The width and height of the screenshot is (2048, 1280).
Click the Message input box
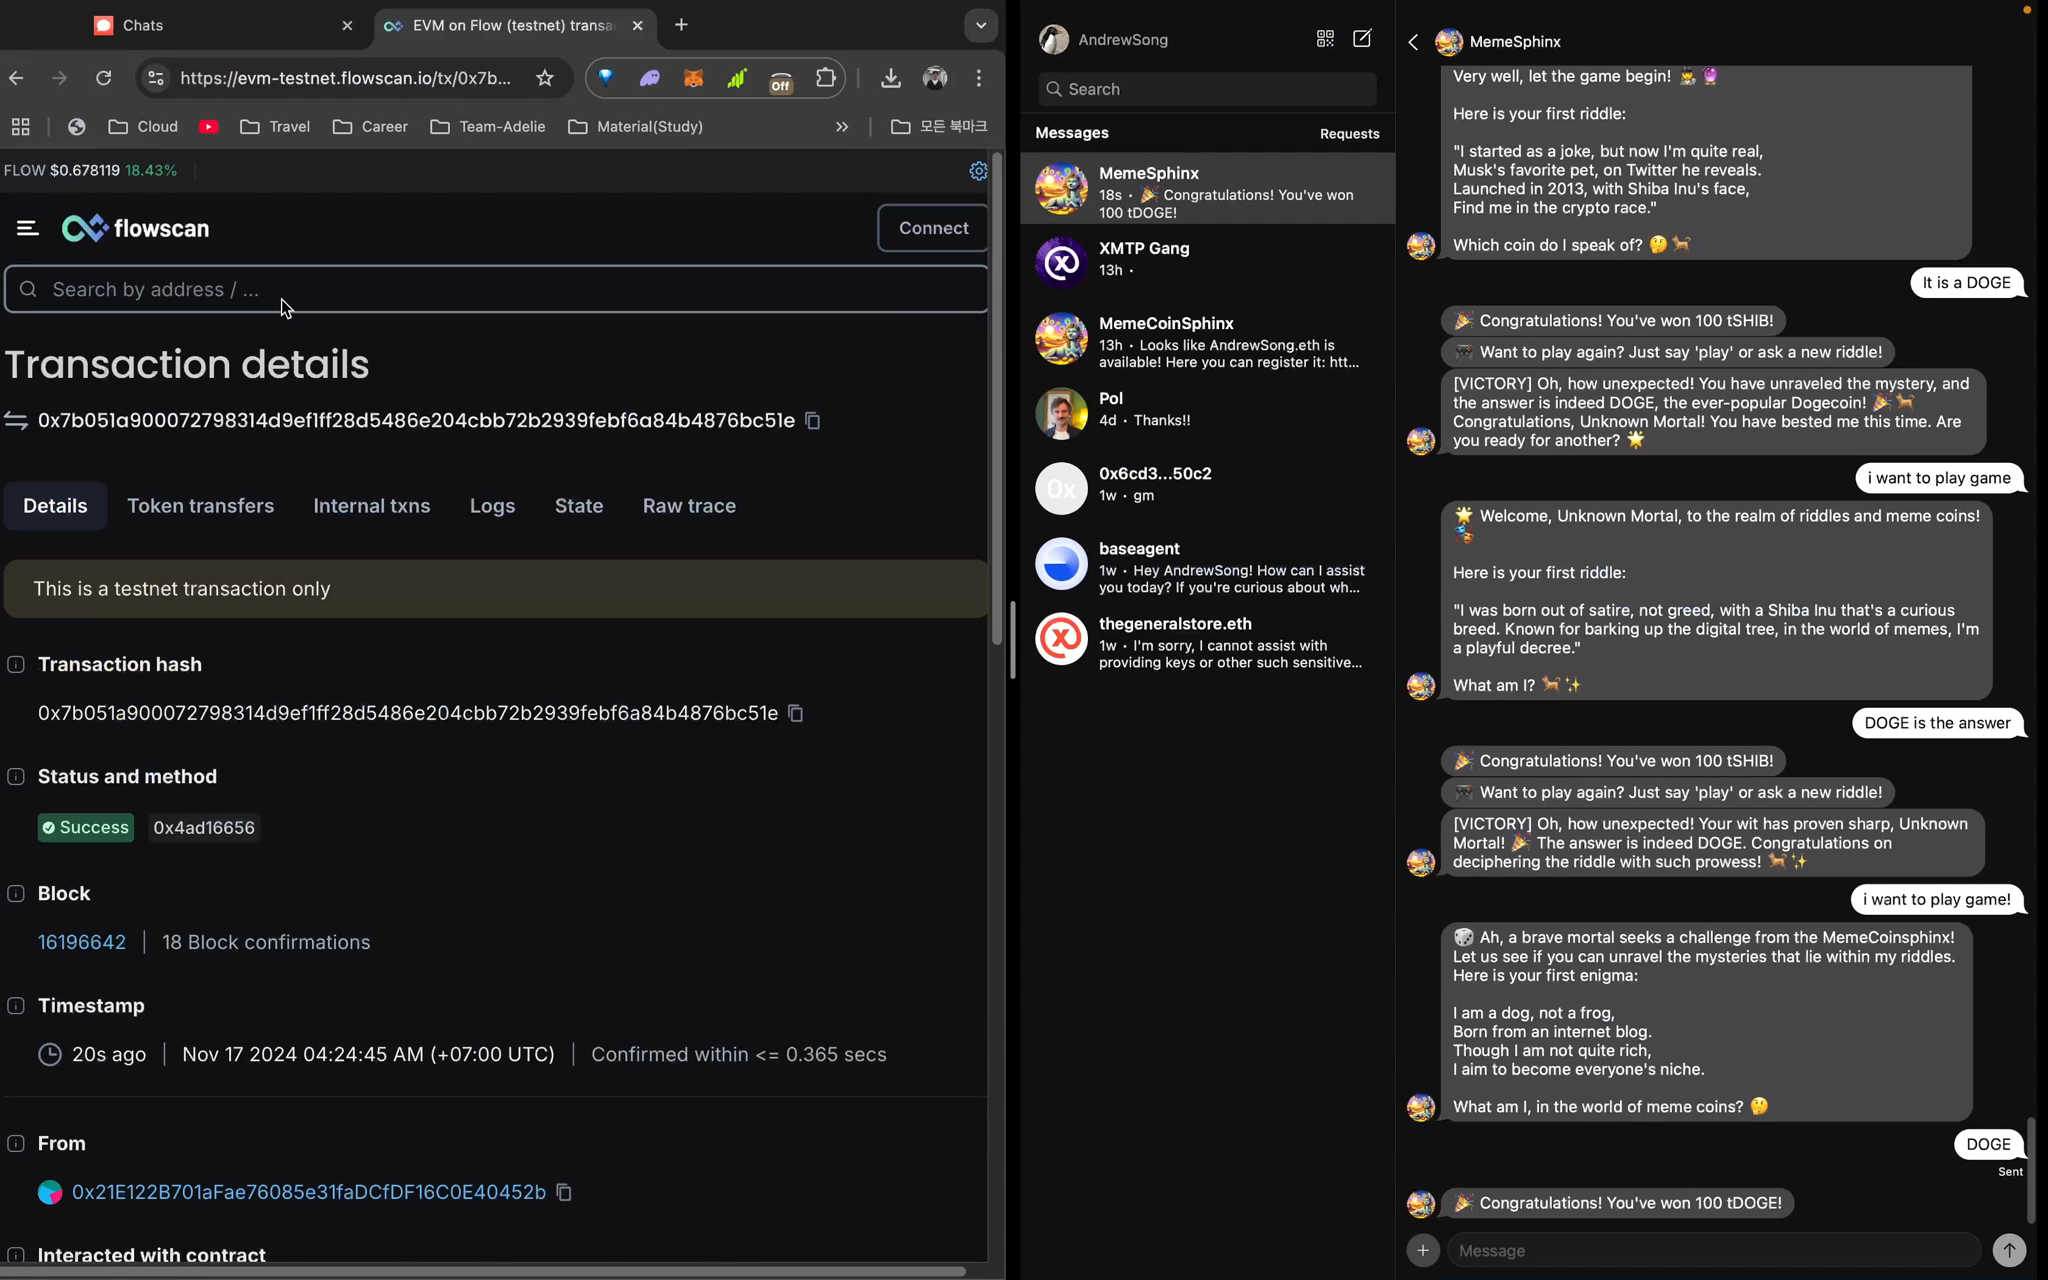tap(1712, 1250)
